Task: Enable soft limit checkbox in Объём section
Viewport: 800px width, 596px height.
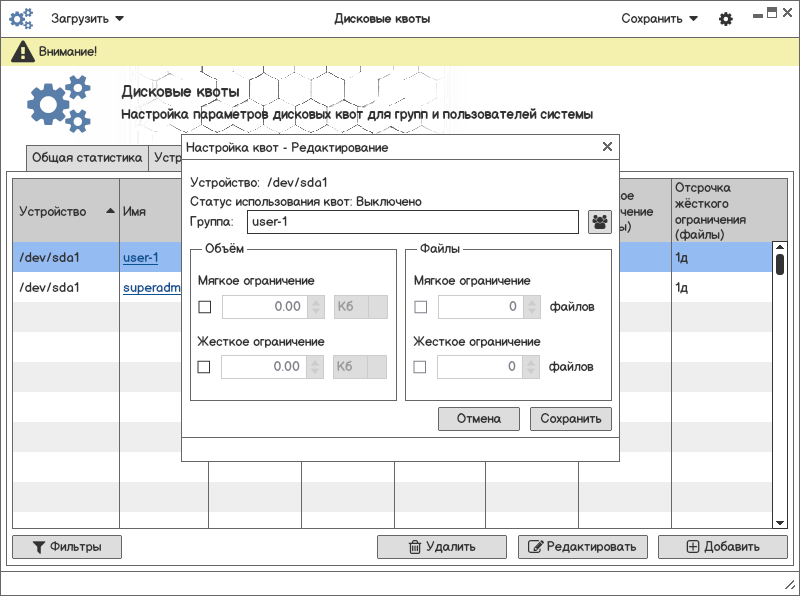Action: point(205,307)
